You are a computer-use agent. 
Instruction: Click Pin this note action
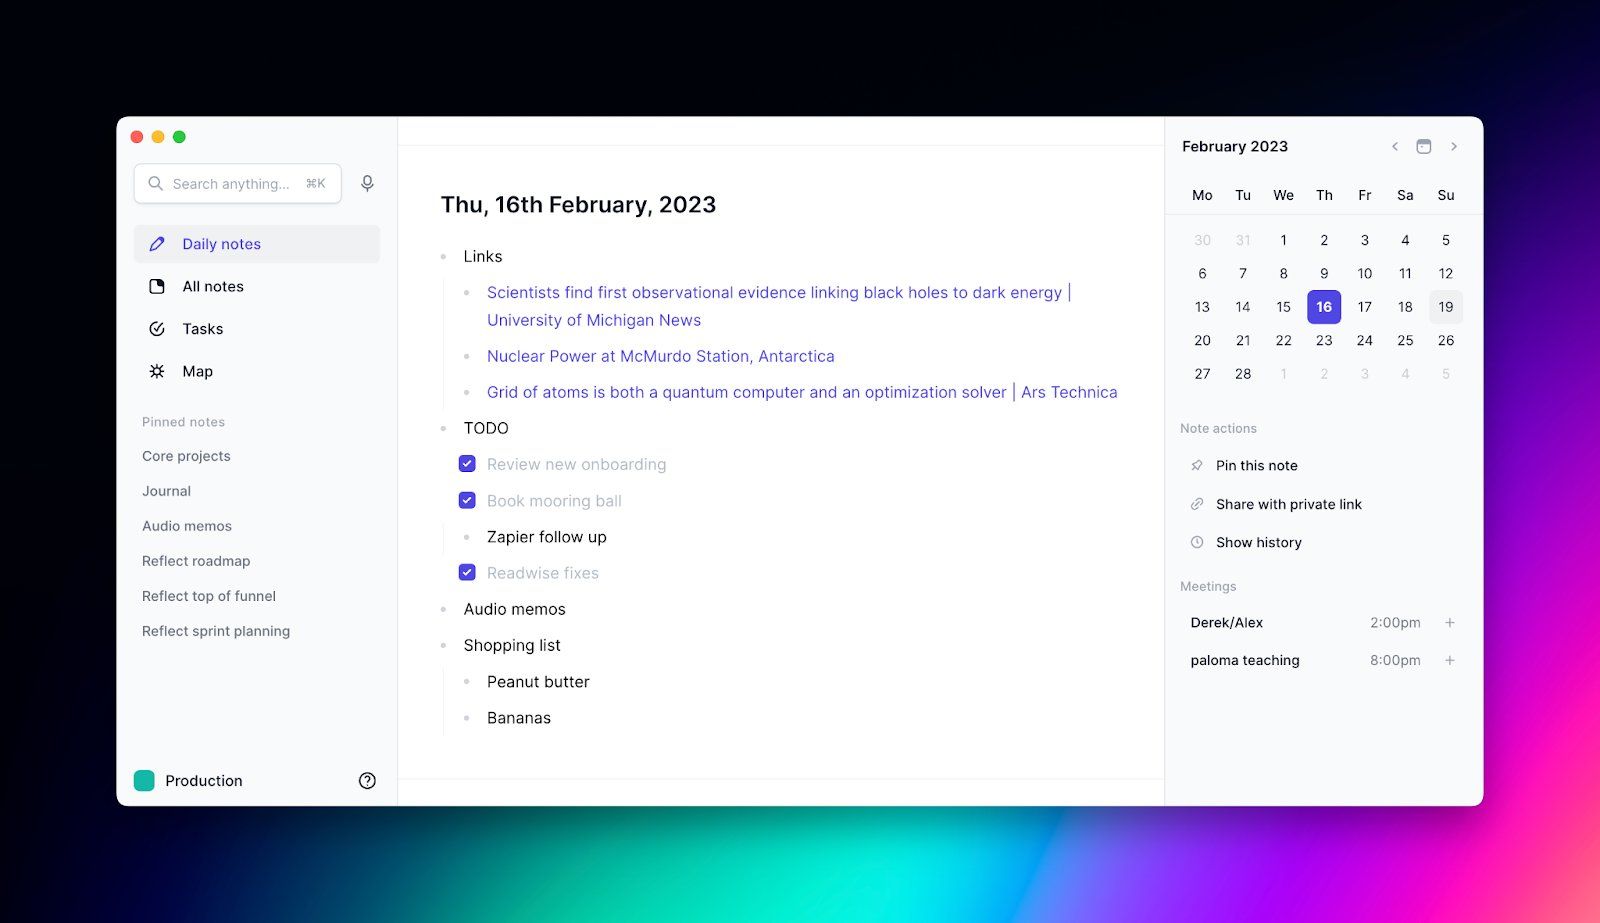(1256, 465)
